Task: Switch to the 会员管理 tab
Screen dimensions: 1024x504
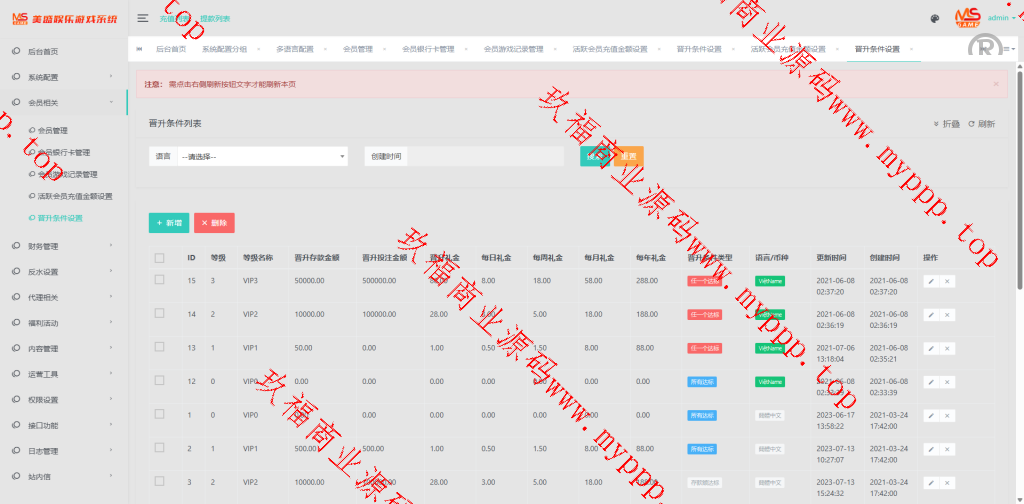Action: [357, 49]
